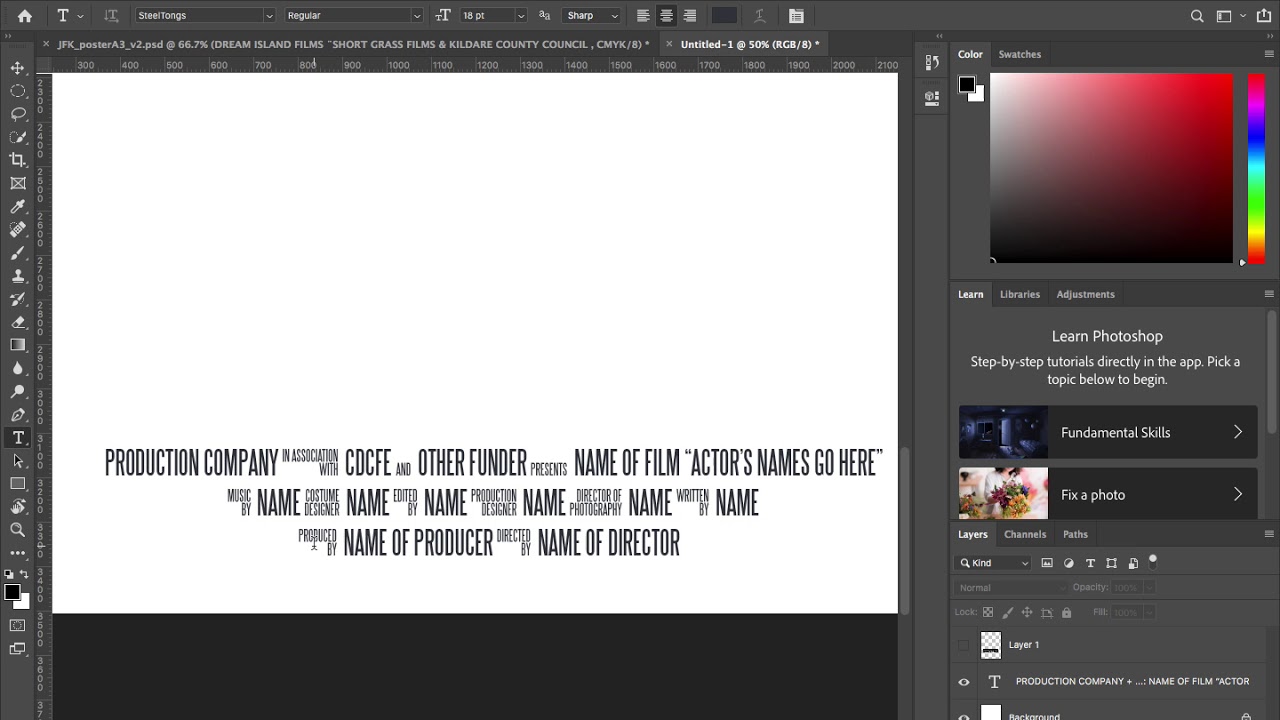Select the Zoom tool in toolbar
The image size is (1280, 720).
(18, 530)
